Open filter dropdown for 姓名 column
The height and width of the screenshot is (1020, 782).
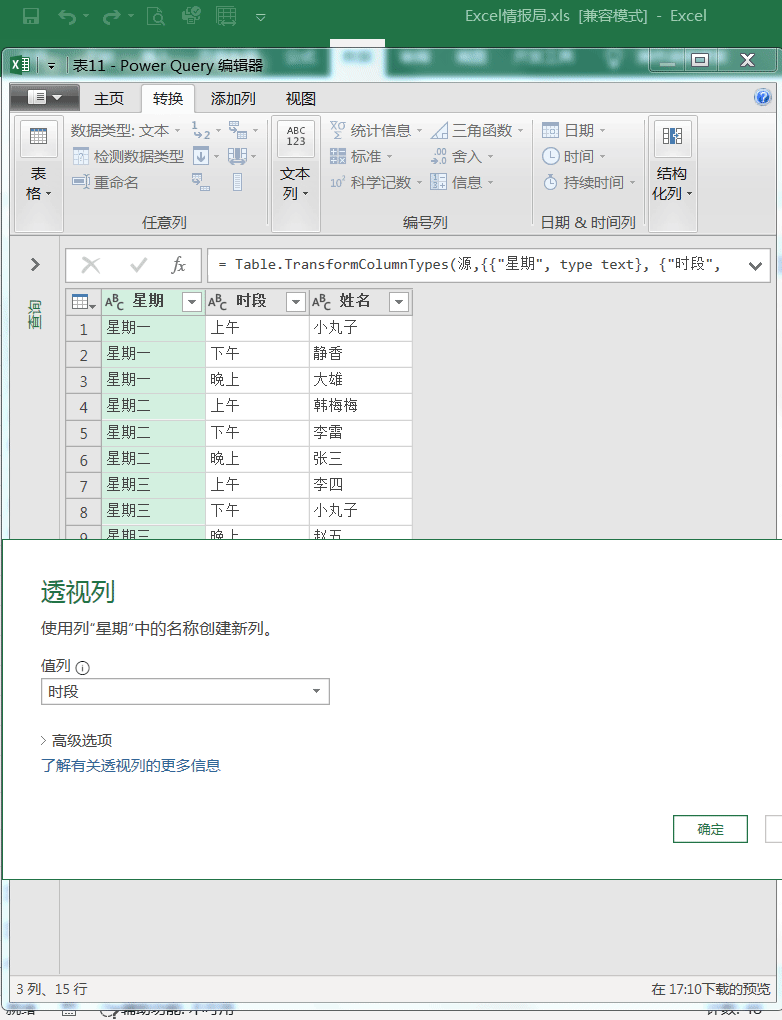(x=398, y=302)
